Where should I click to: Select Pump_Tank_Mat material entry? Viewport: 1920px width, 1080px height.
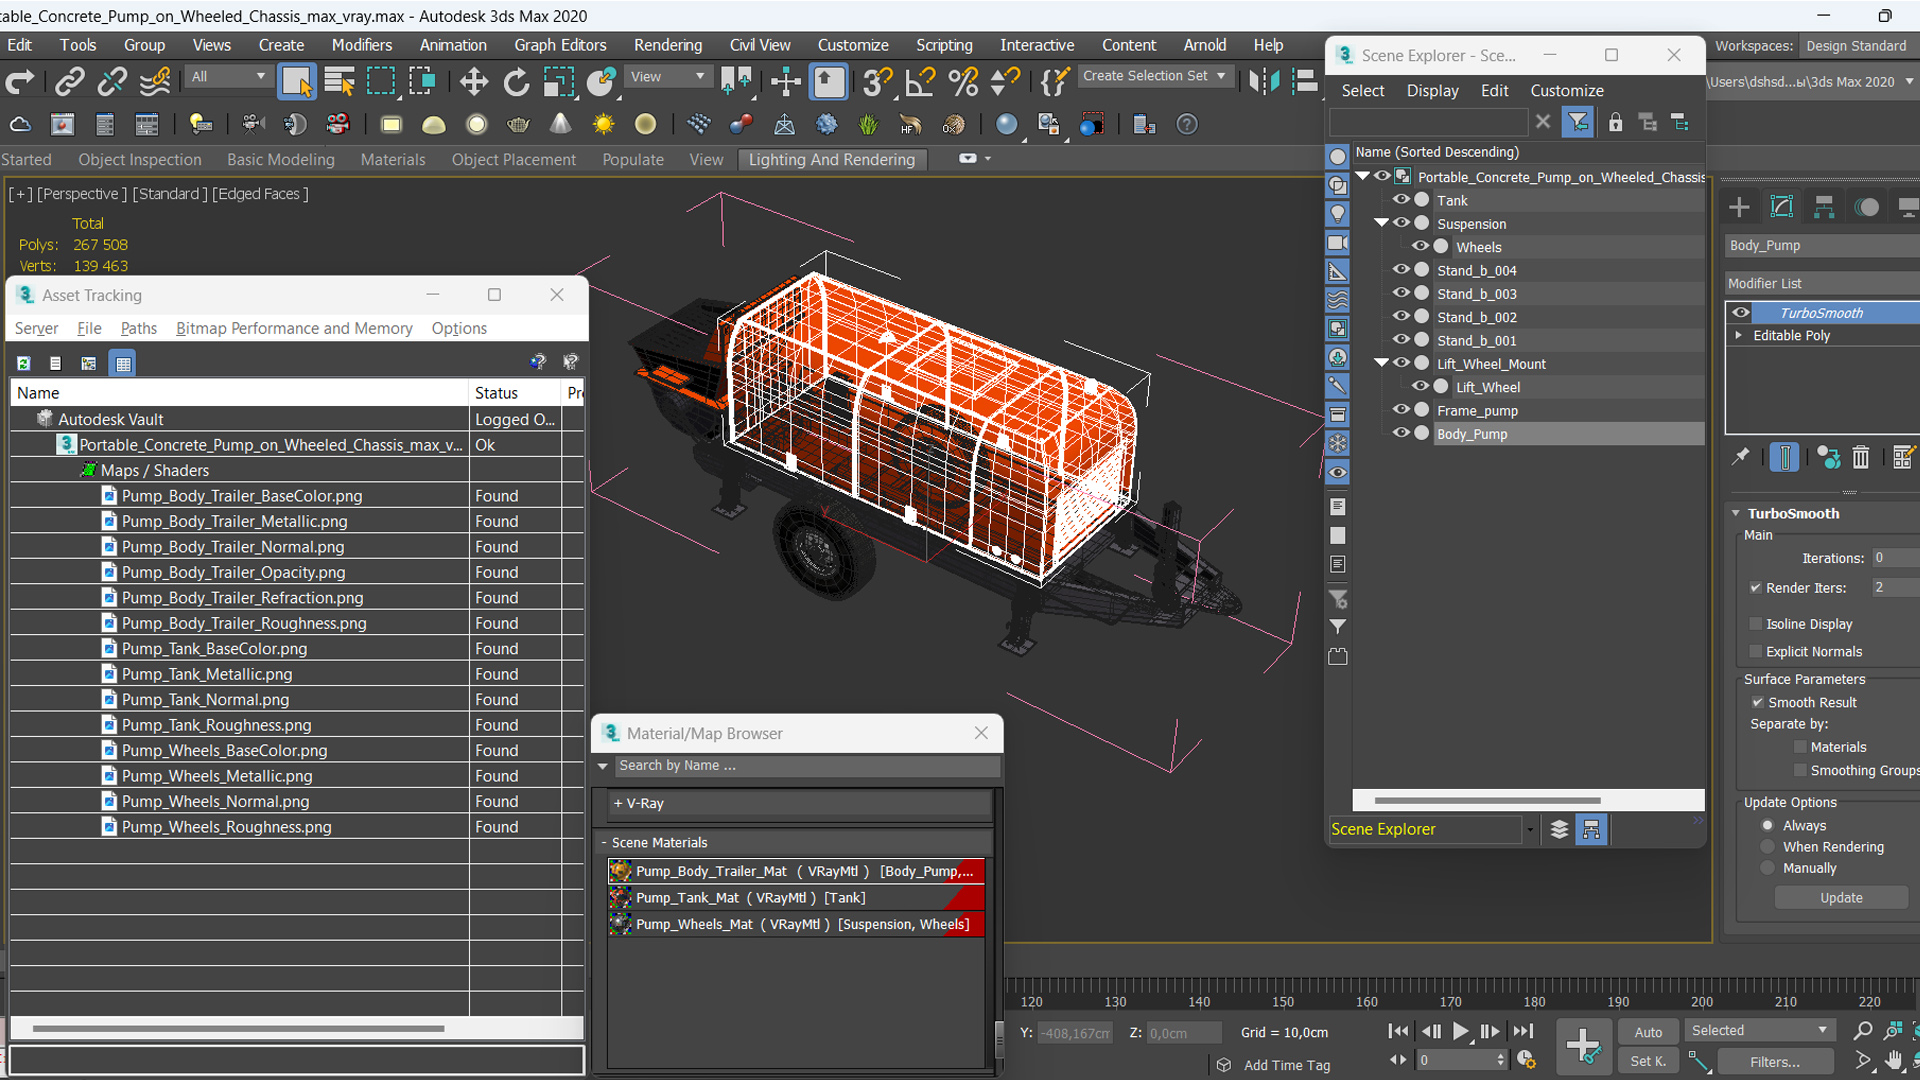796,898
